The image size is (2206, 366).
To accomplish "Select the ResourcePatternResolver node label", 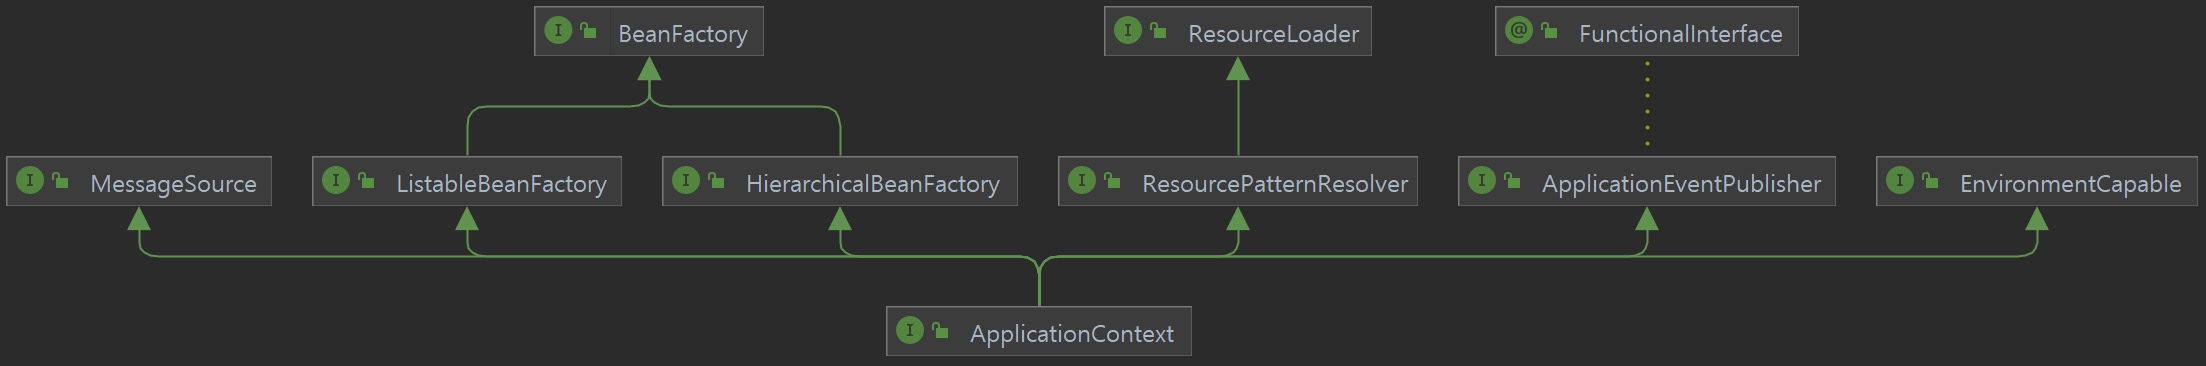I will 1275,184.
